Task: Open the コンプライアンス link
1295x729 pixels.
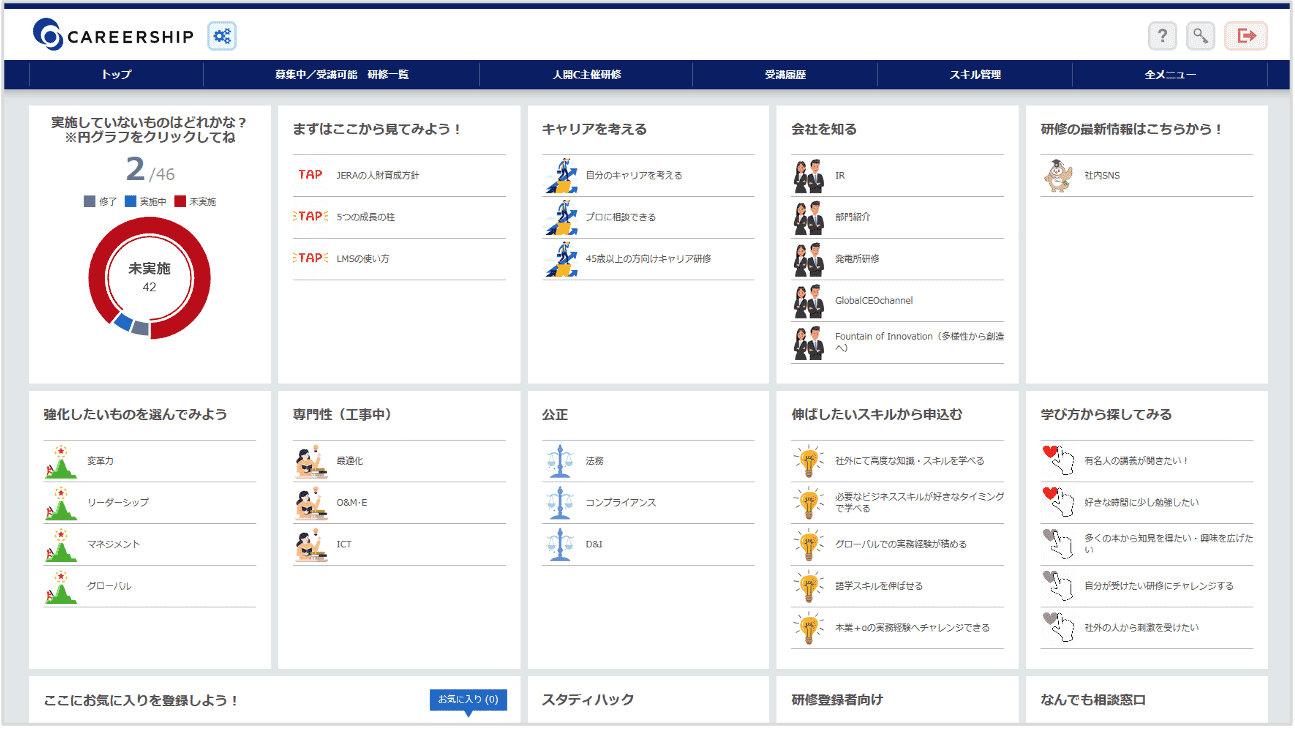Action: click(x=621, y=501)
